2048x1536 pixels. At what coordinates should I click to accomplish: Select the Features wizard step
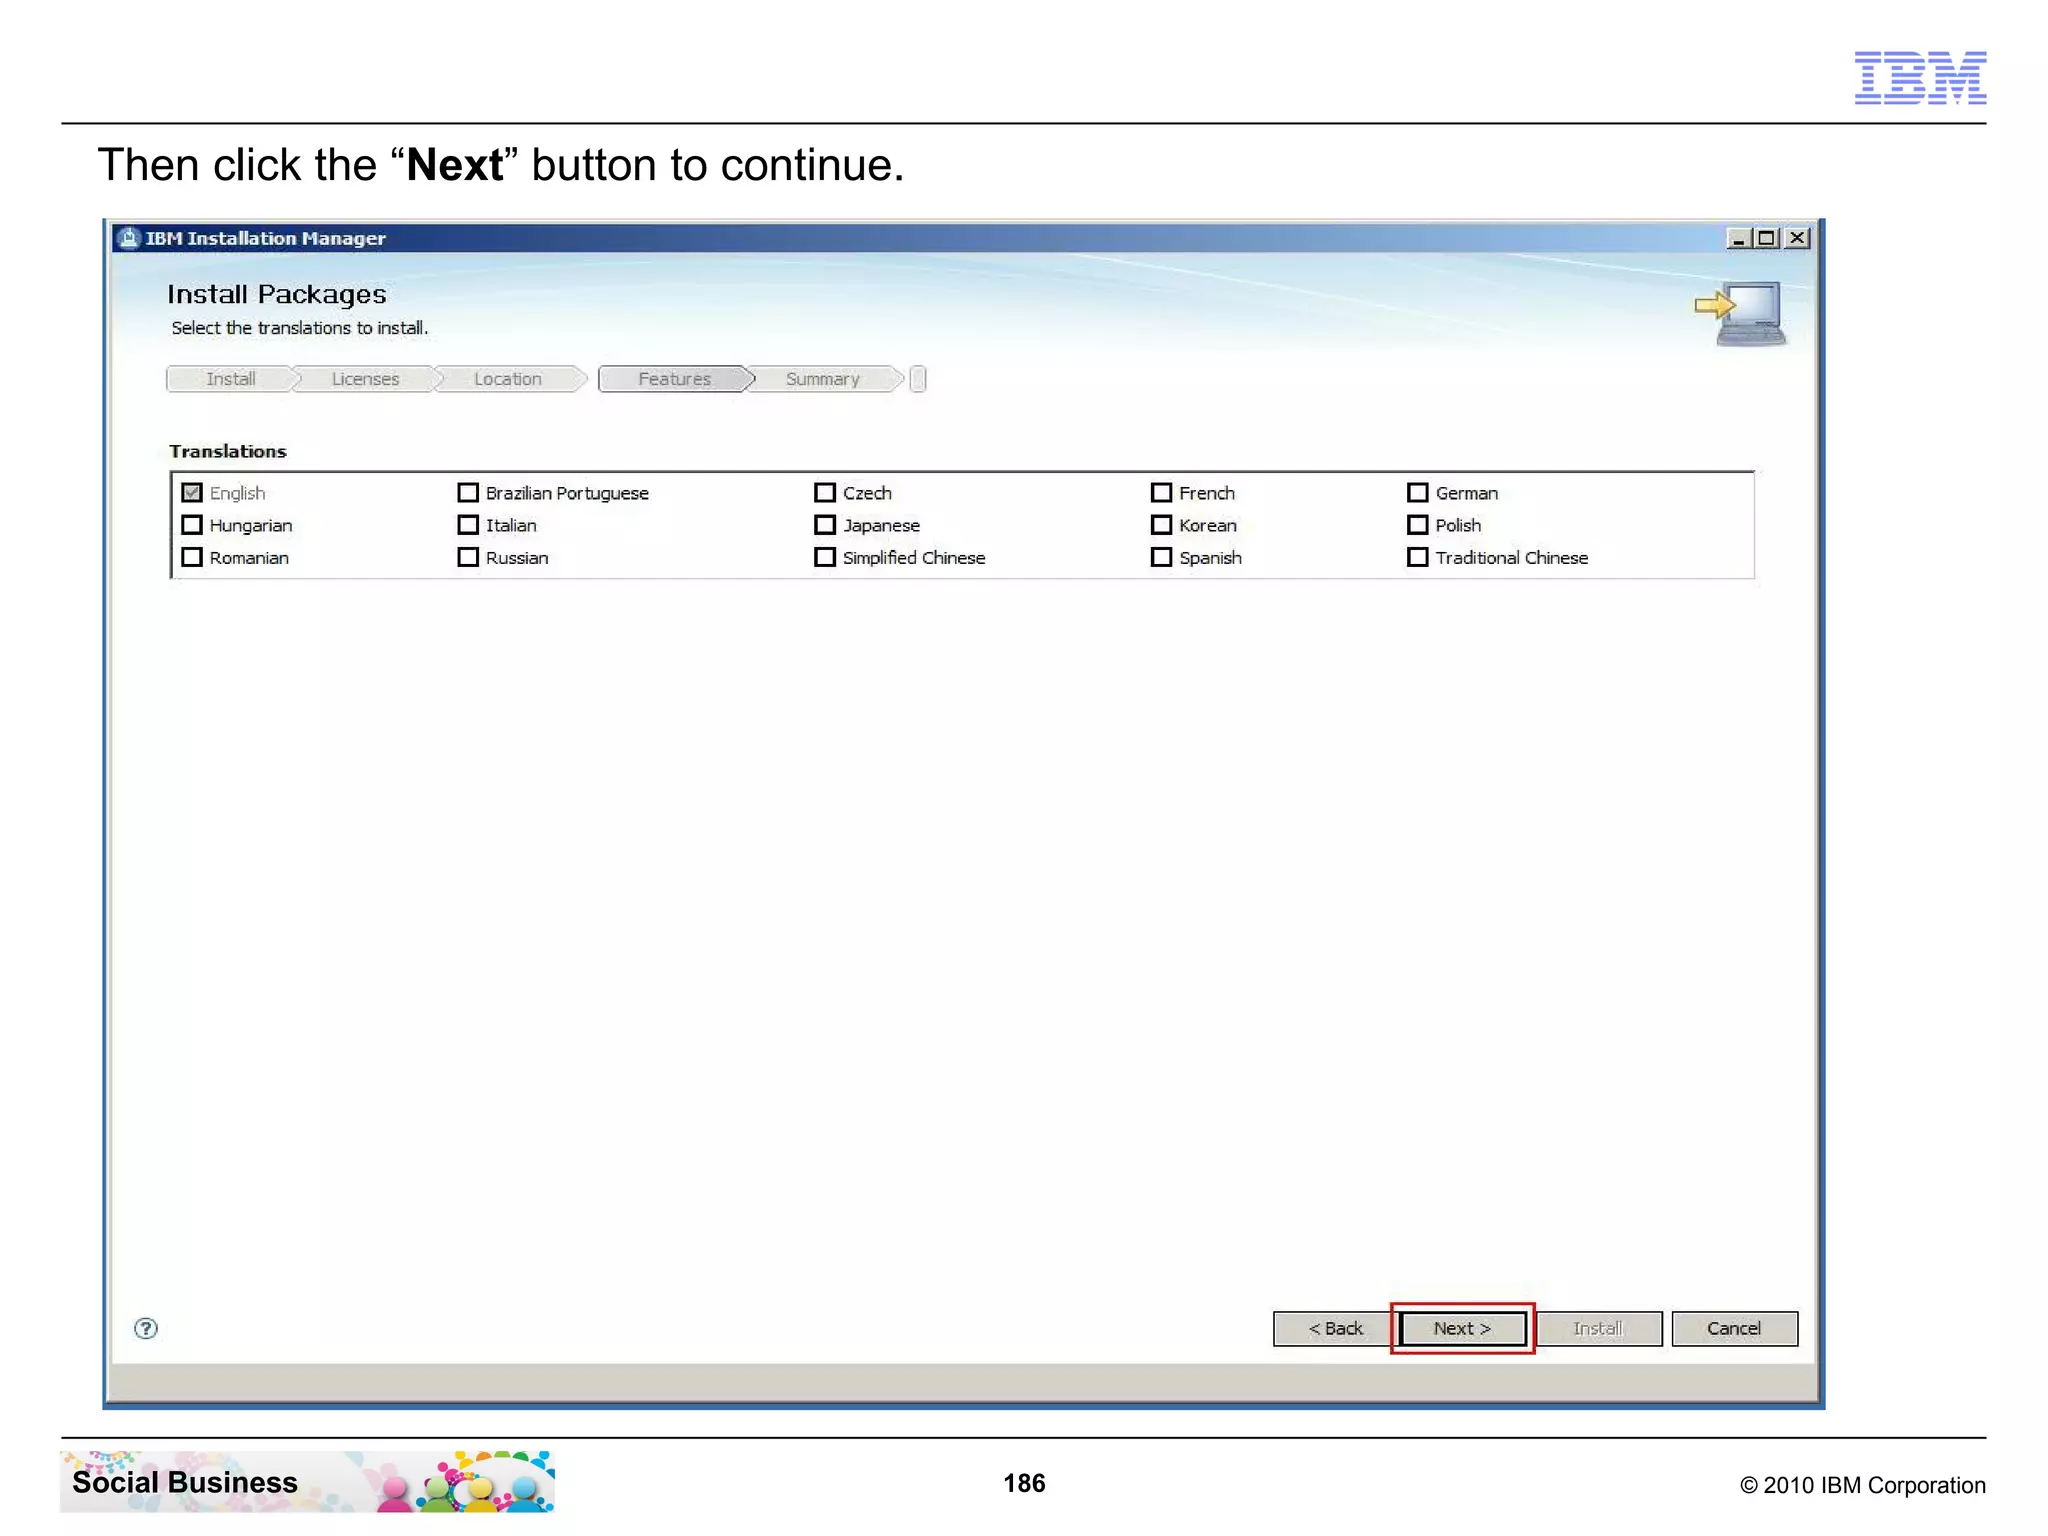(x=675, y=379)
